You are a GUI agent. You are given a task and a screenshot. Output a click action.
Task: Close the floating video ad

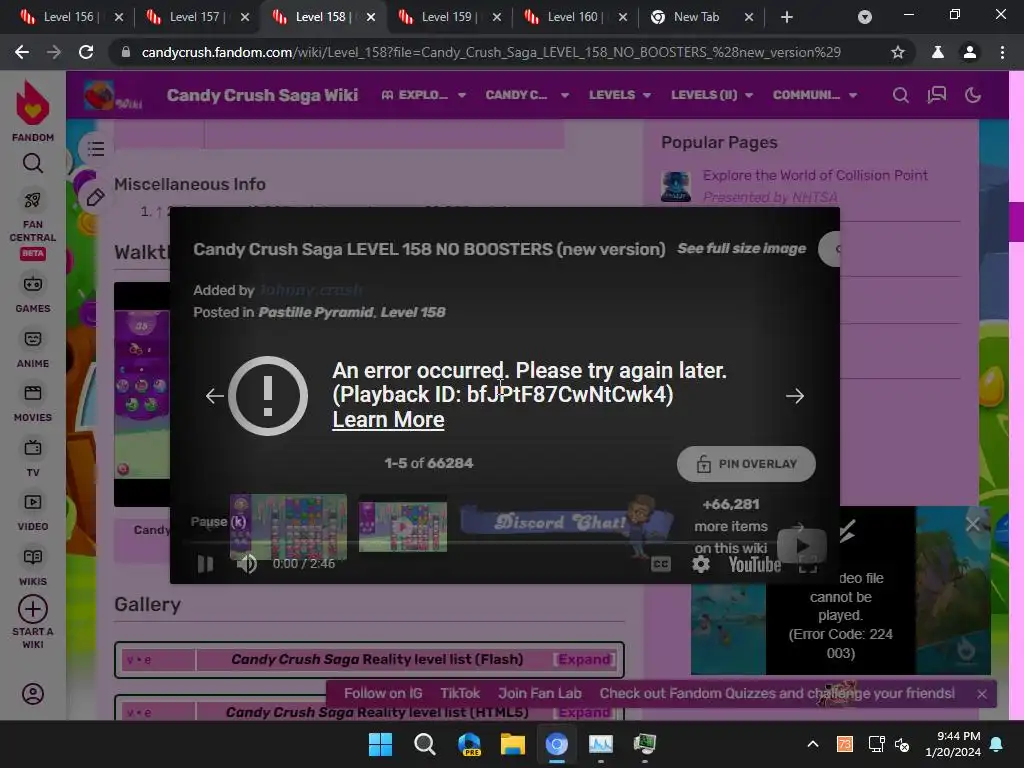click(972, 524)
